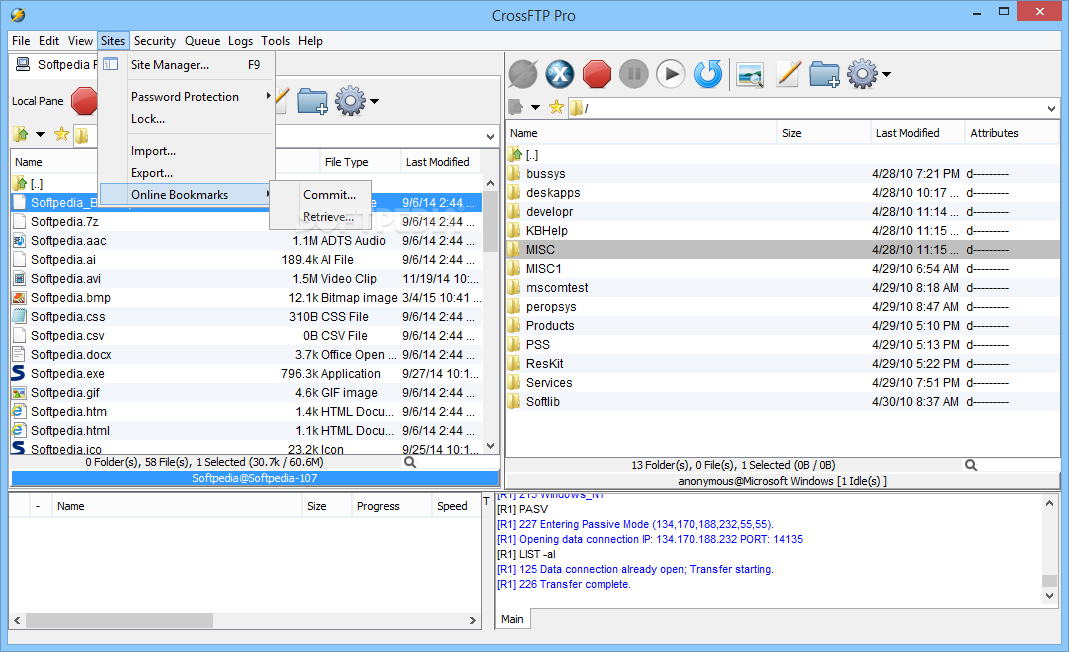Click the gear settings icon in local toolbar

click(350, 101)
